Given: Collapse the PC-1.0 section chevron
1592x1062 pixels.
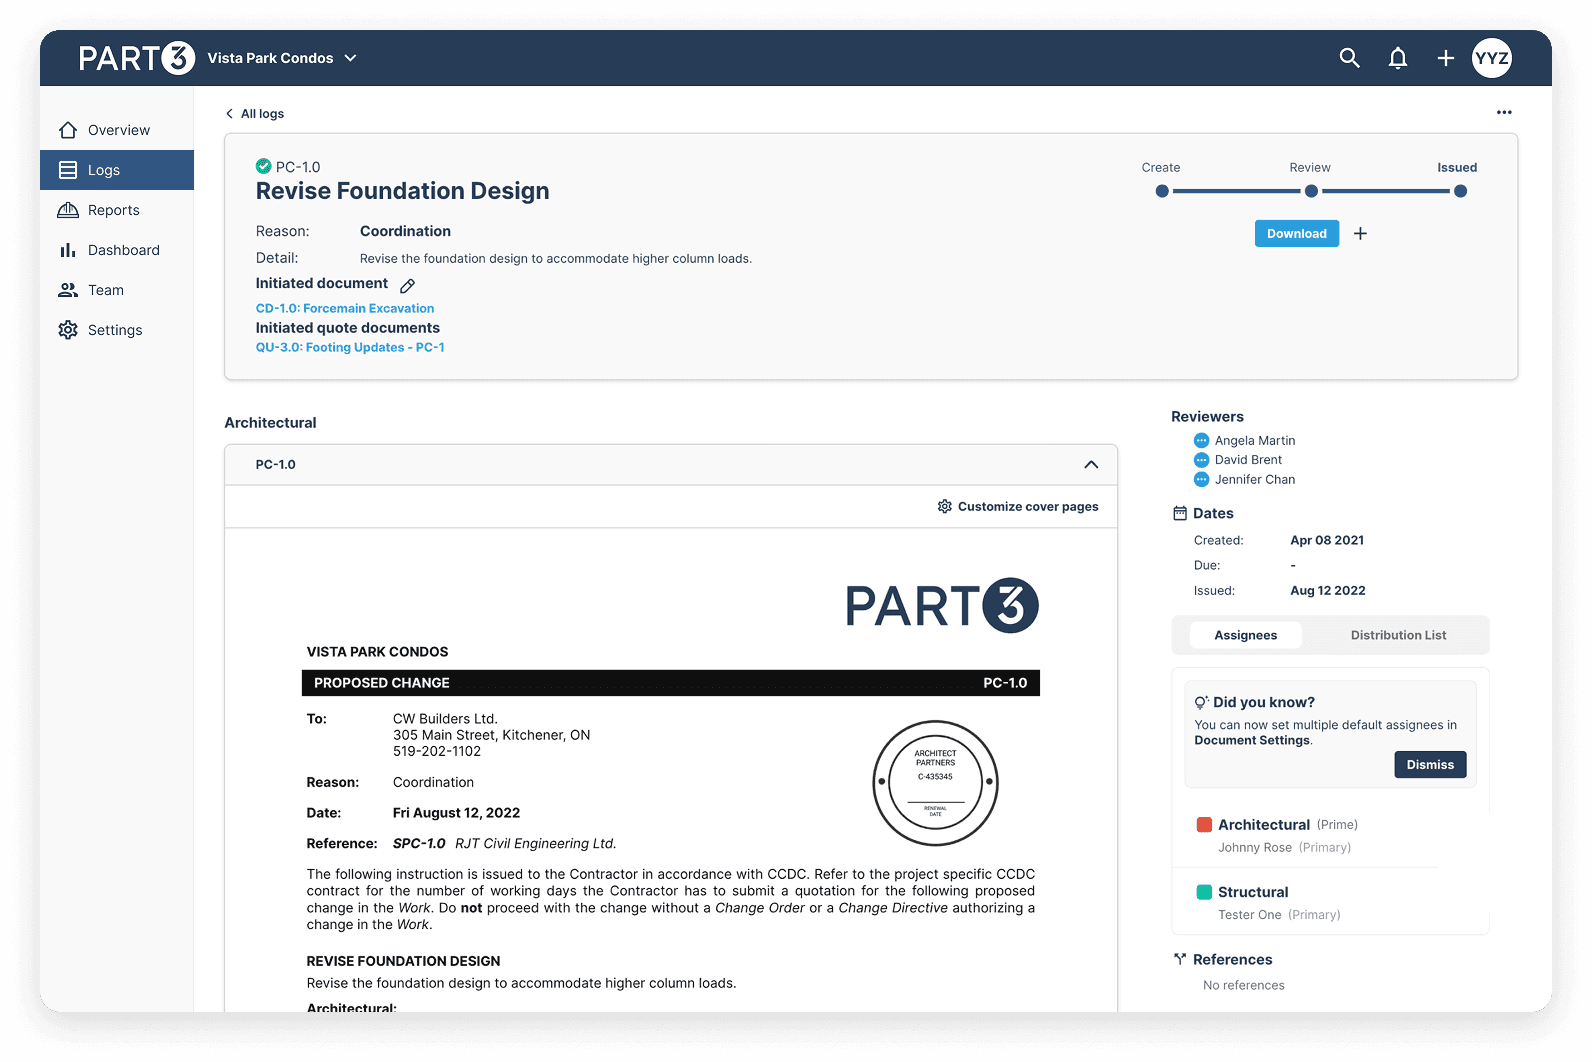Looking at the screenshot, I should [x=1091, y=464].
